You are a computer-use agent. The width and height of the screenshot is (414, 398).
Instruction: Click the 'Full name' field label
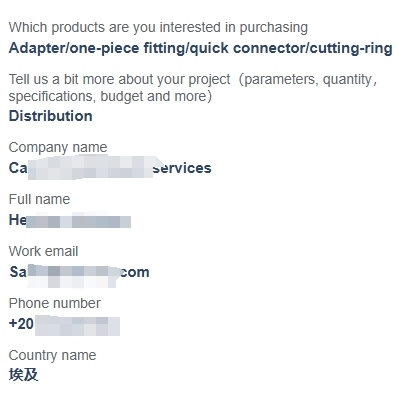point(39,199)
